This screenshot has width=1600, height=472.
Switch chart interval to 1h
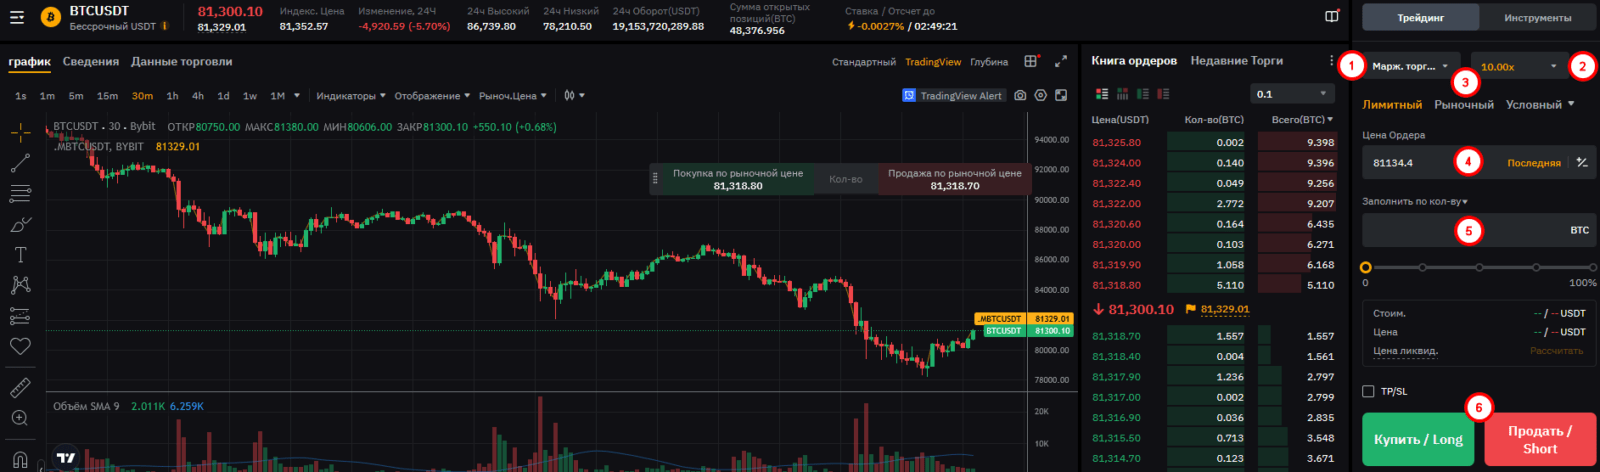pos(172,96)
